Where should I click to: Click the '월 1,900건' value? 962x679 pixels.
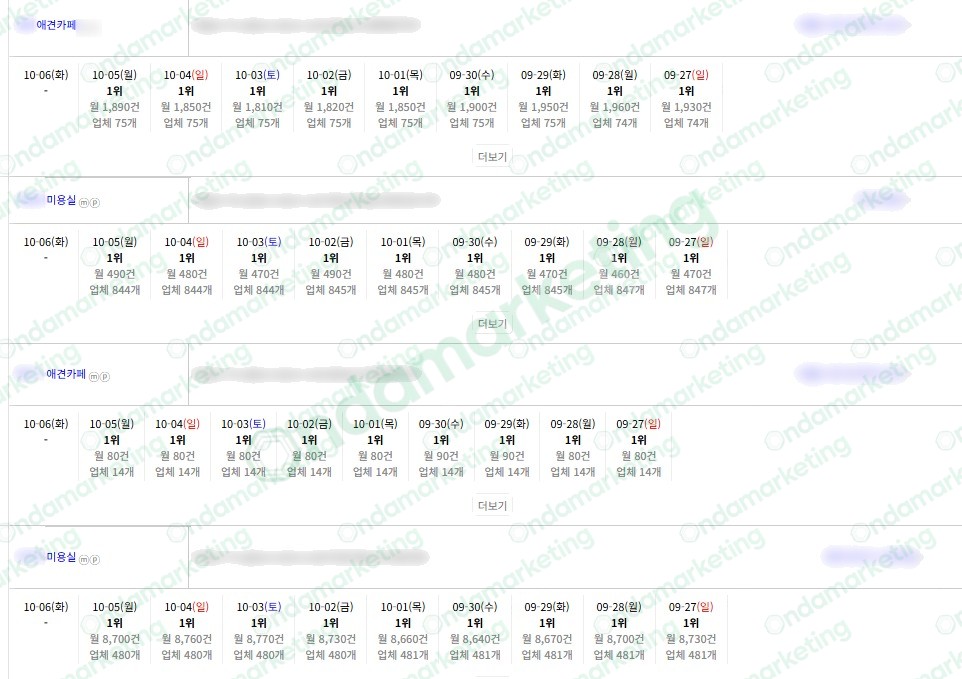(x=472, y=107)
